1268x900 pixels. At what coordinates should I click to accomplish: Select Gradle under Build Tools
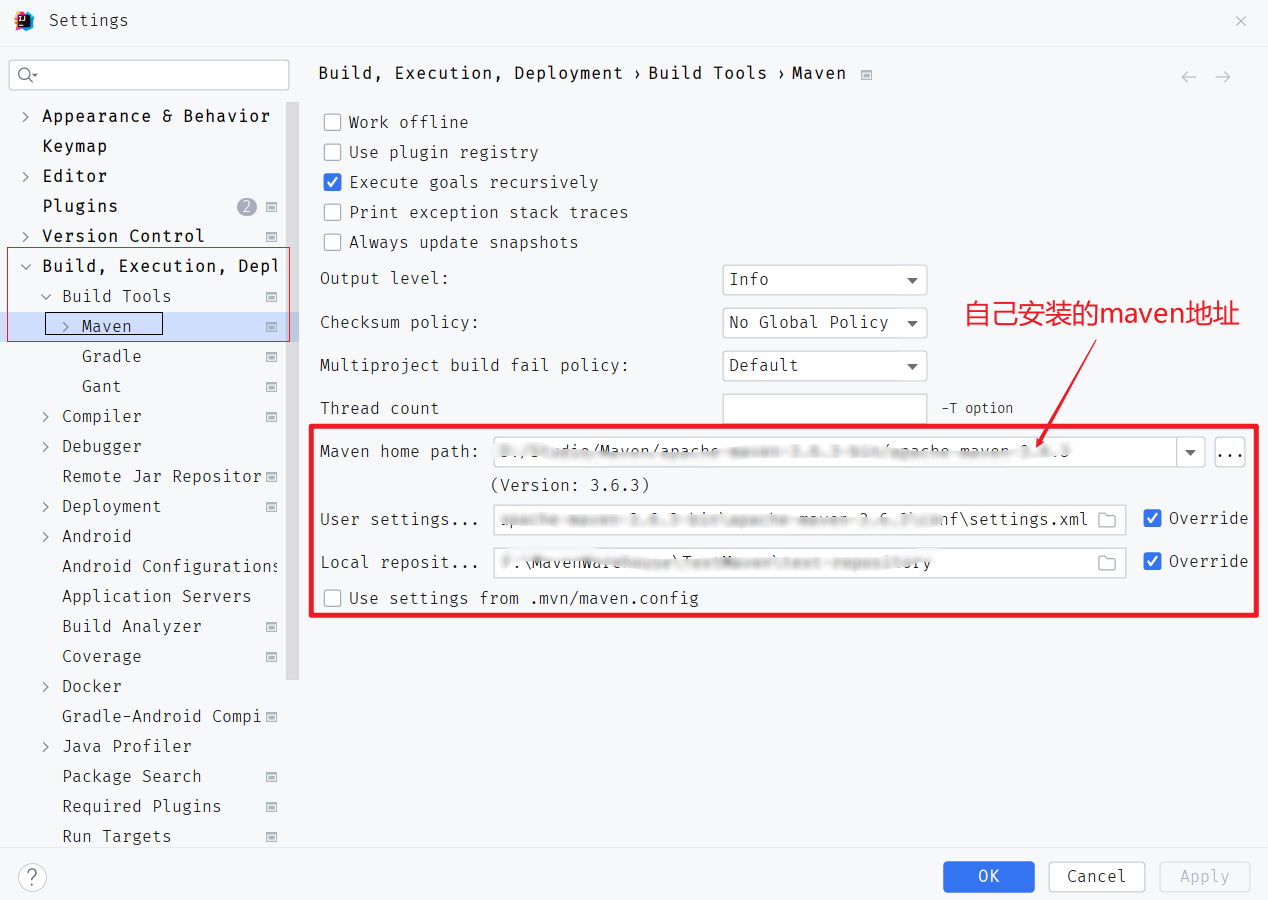[111, 356]
